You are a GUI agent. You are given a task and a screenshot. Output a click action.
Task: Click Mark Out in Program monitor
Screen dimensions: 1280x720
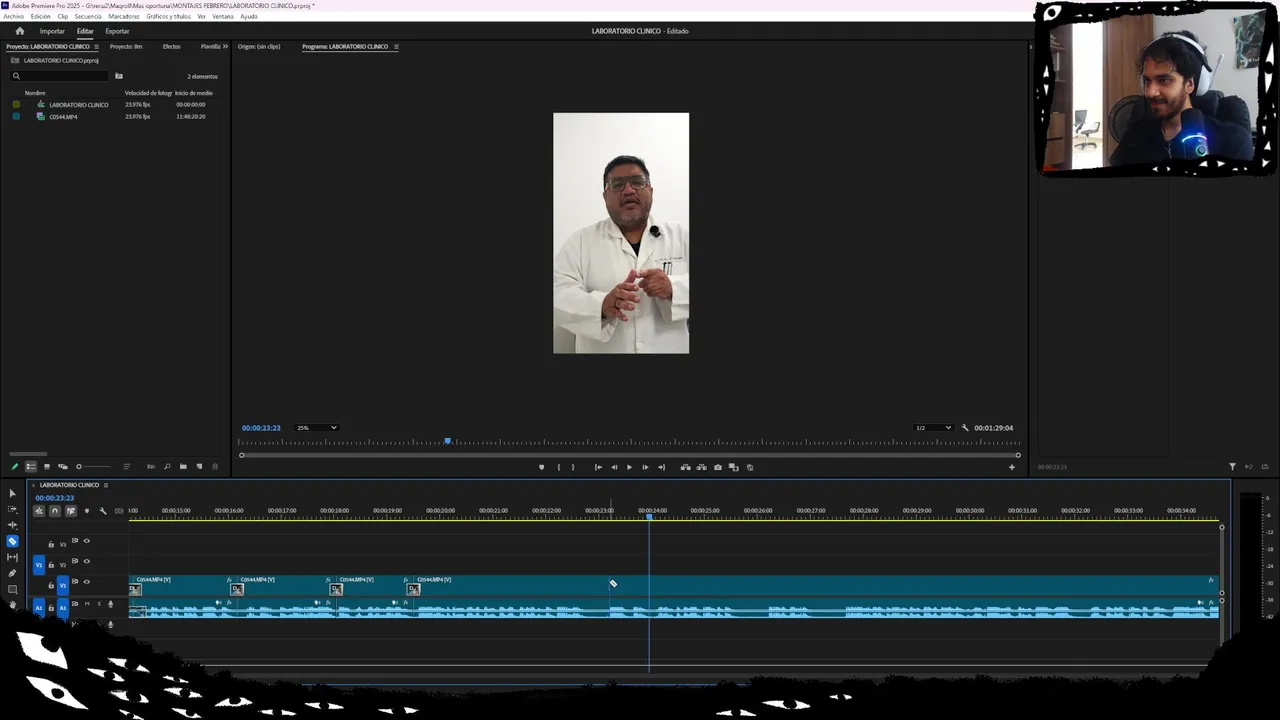point(573,467)
